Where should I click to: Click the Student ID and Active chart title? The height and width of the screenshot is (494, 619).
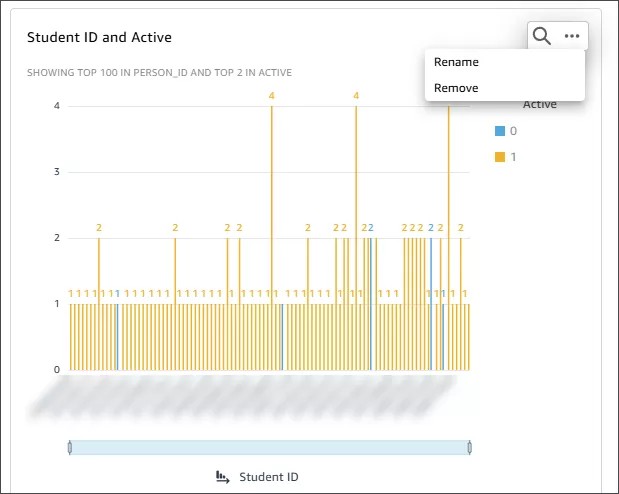(99, 37)
